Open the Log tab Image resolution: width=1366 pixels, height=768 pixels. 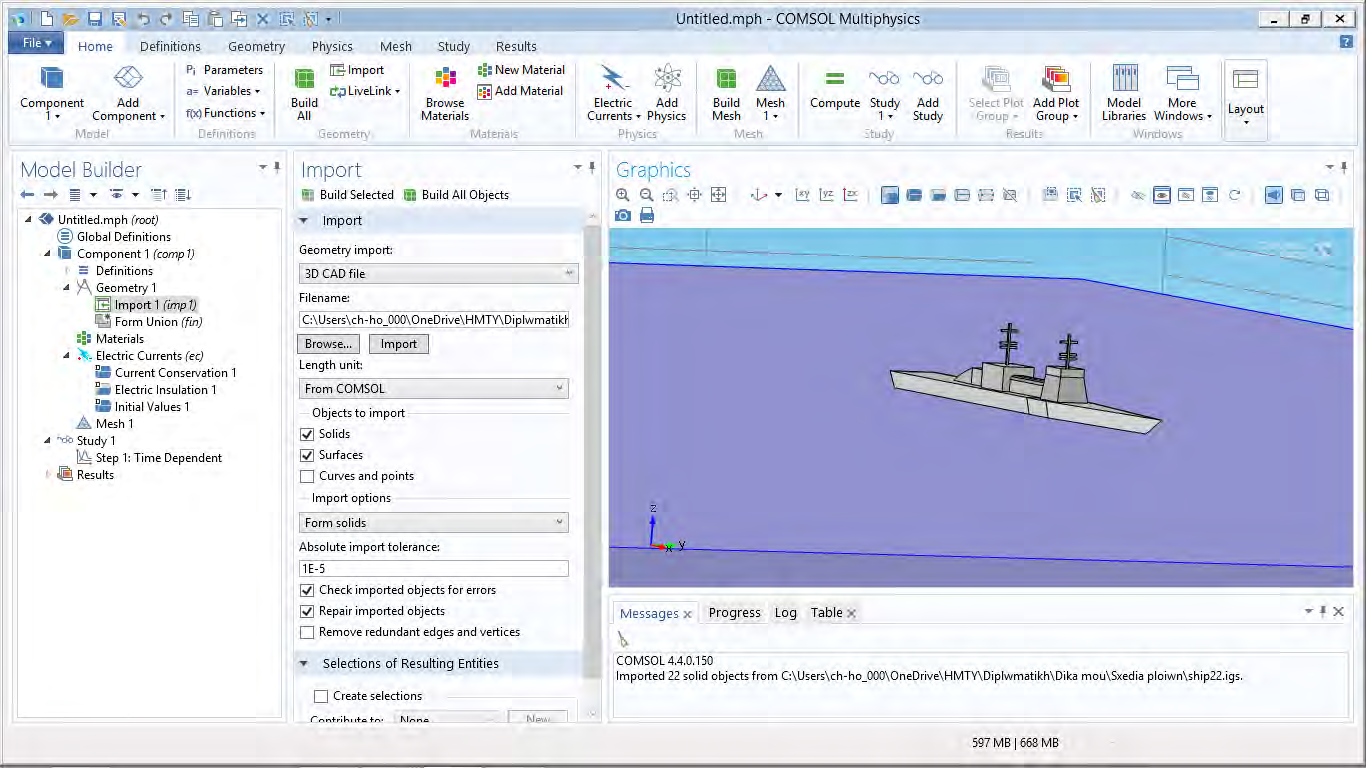785,613
